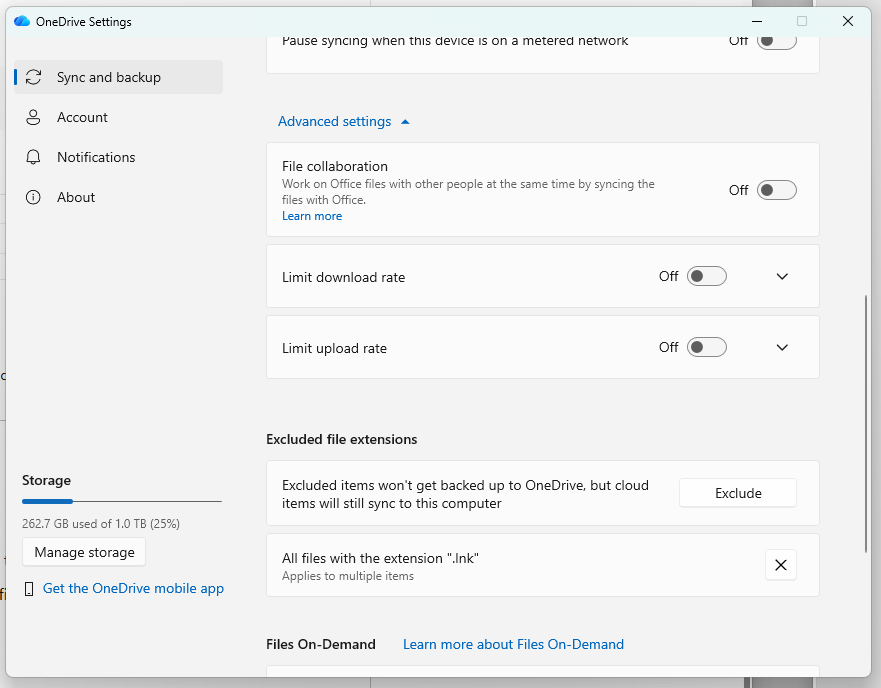Click the Sync and backup arrows icon
Viewport: 881px width, 688px height.
click(x=33, y=77)
